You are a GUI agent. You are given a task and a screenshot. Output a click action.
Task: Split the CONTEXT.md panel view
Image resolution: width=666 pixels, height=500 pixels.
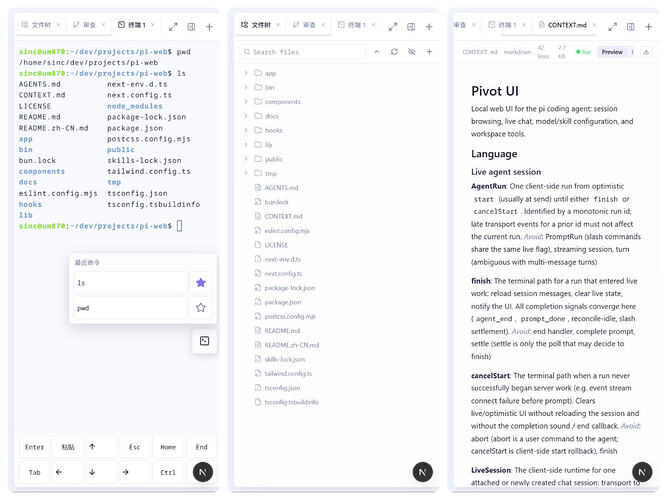(x=631, y=27)
